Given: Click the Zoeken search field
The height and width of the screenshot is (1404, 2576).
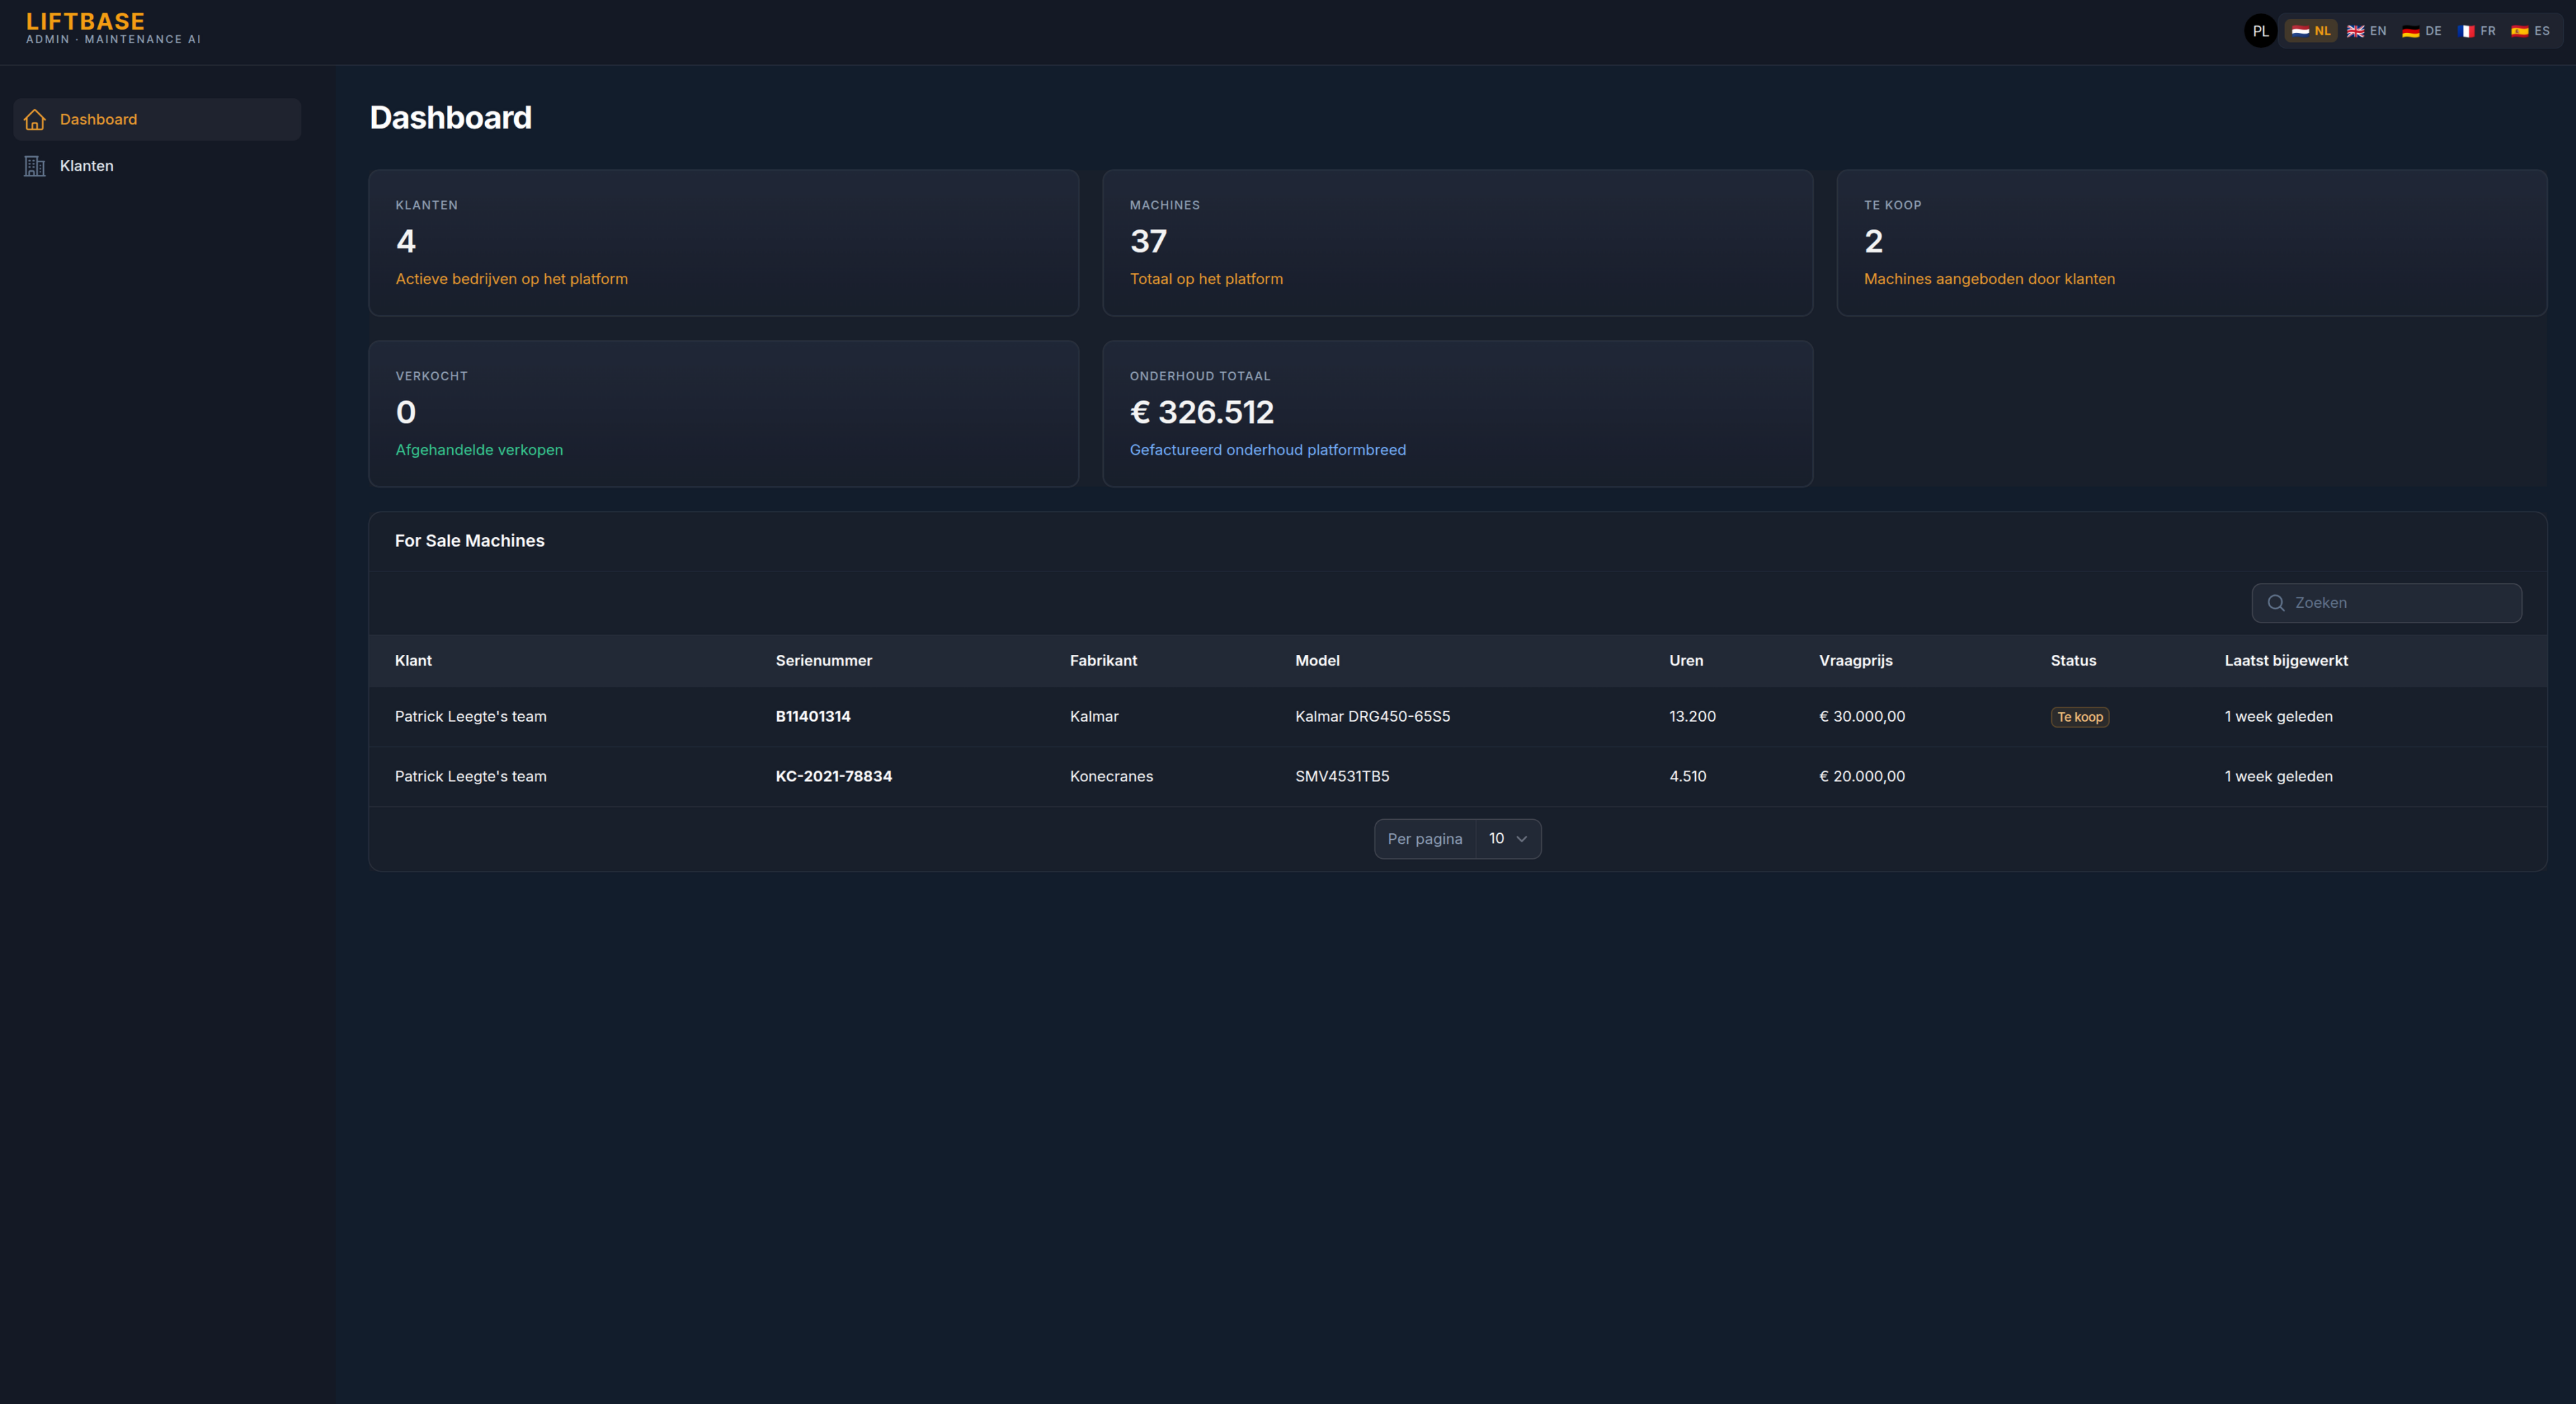Looking at the screenshot, I should point(2400,603).
